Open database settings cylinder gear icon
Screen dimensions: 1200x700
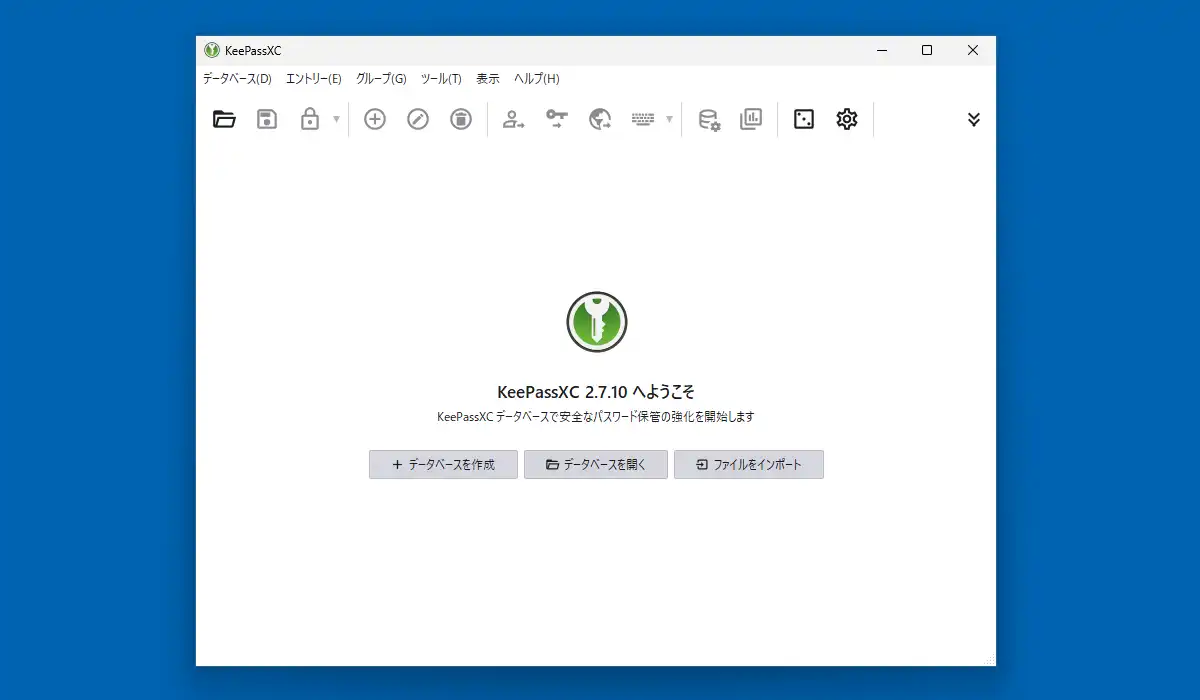tap(709, 120)
